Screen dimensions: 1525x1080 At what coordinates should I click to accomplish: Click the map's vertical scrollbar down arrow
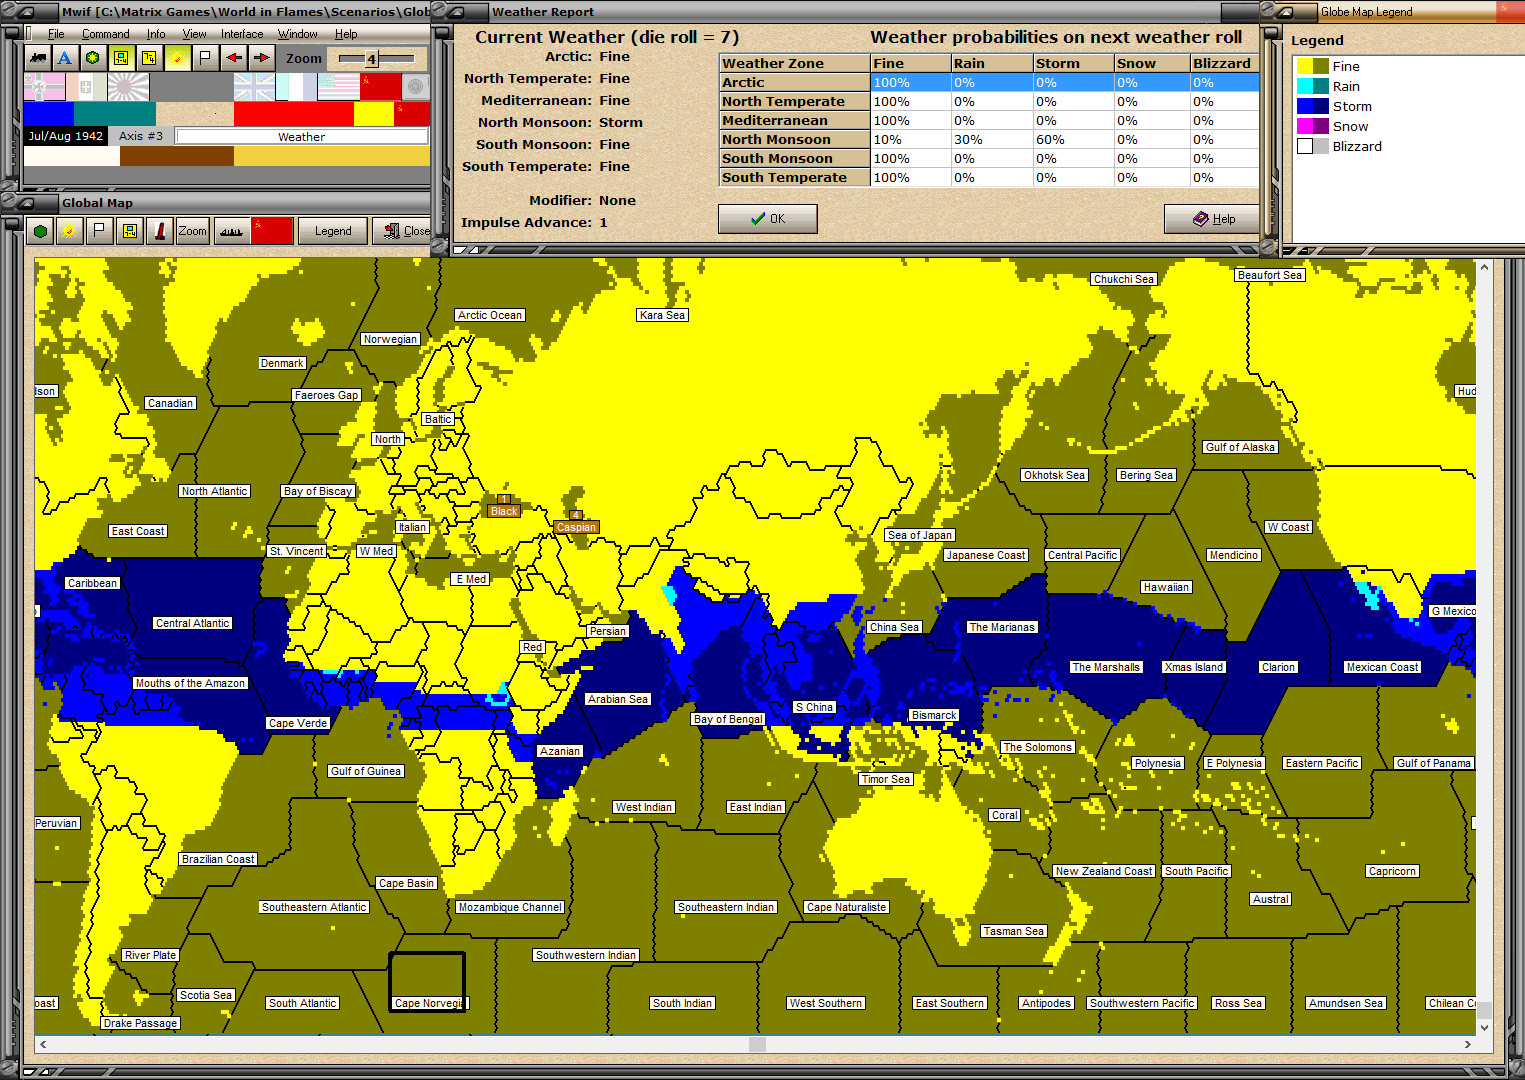pos(1484,1027)
